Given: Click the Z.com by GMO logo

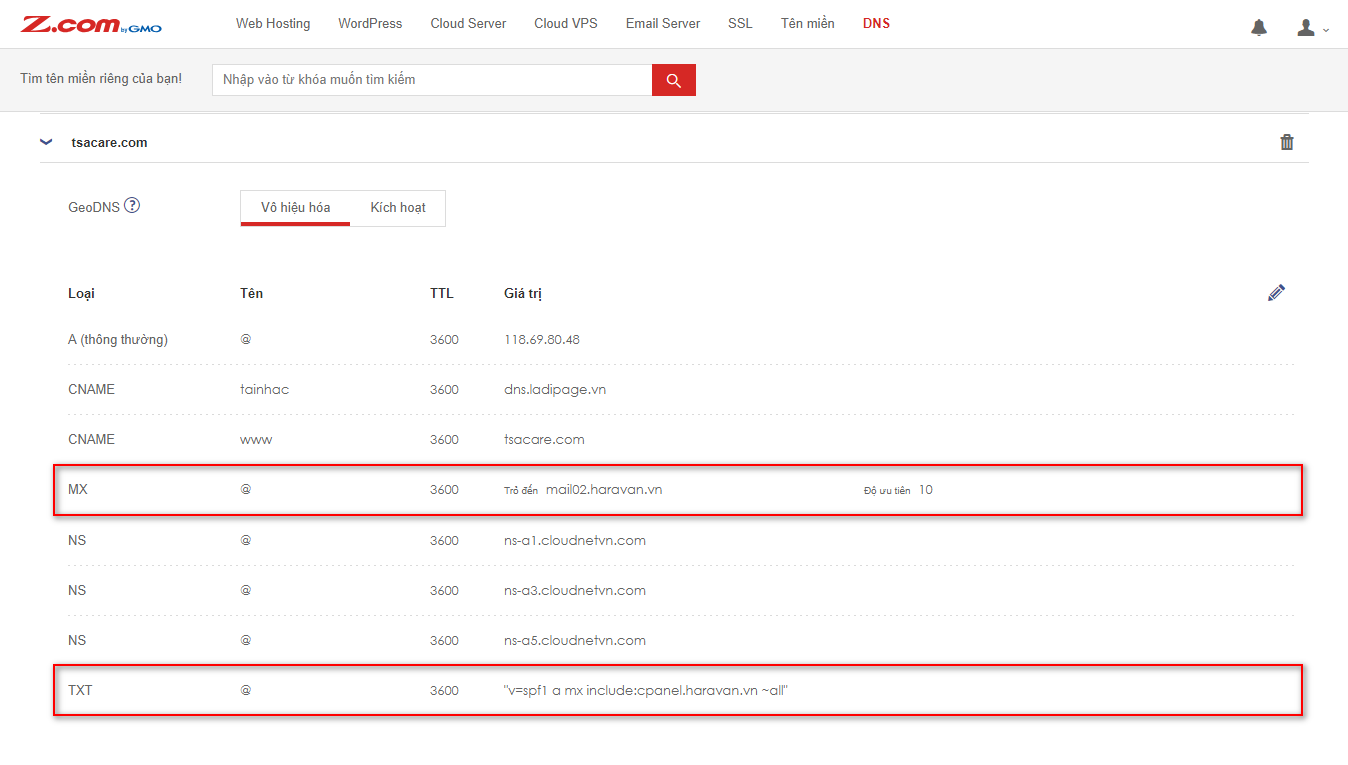Looking at the screenshot, I should pyautogui.click(x=91, y=24).
